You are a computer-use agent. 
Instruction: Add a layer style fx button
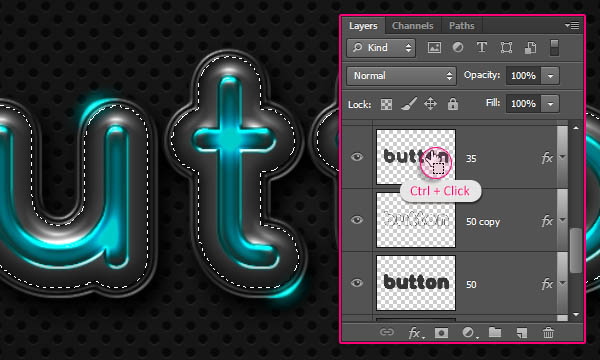pyautogui.click(x=416, y=333)
